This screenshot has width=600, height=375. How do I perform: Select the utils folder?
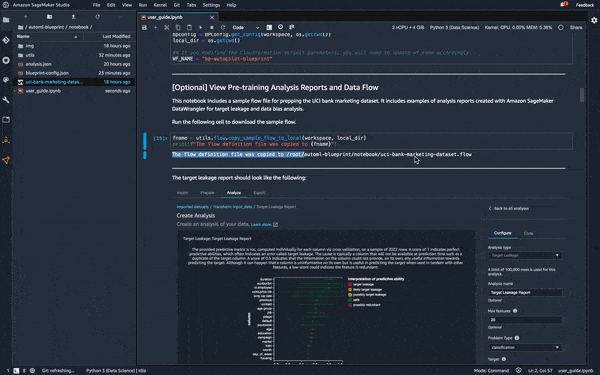(x=74, y=55)
